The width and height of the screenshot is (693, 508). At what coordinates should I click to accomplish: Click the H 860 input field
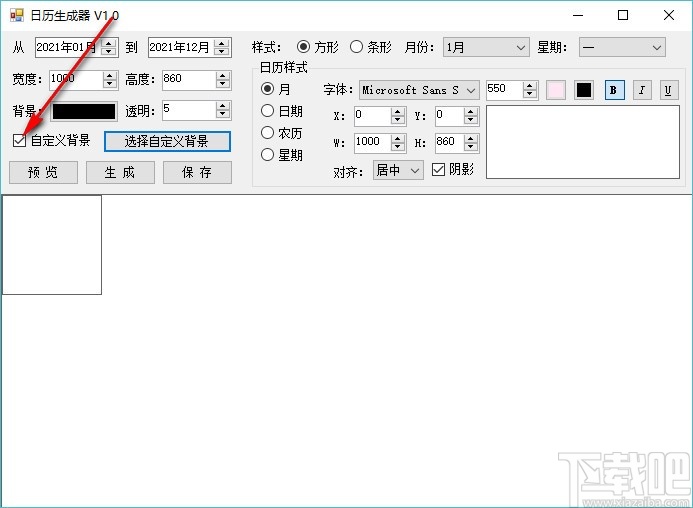(x=449, y=143)
